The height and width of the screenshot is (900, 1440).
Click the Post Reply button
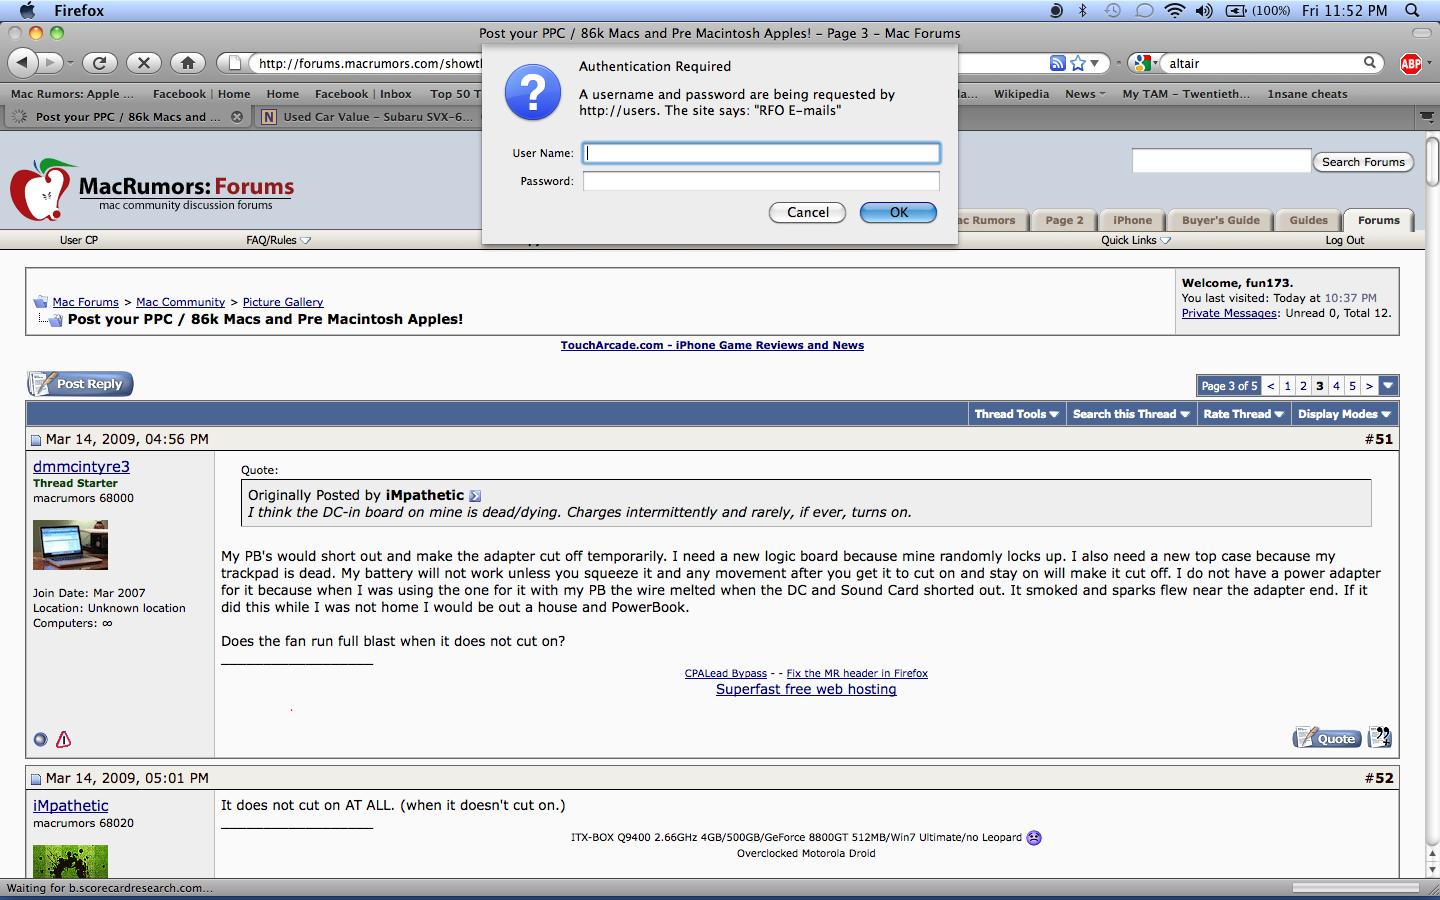coord(80,384)
